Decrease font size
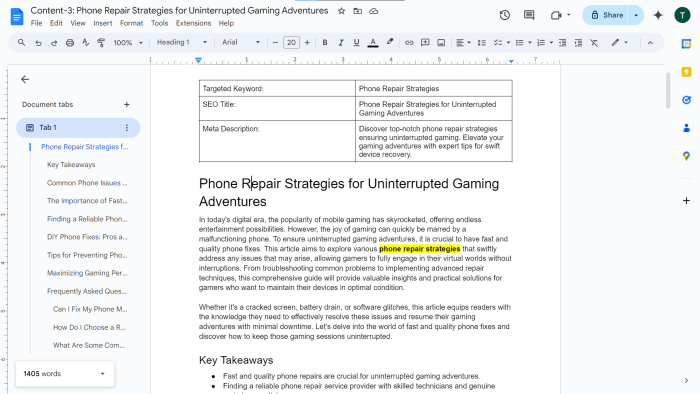 point(275,42)
